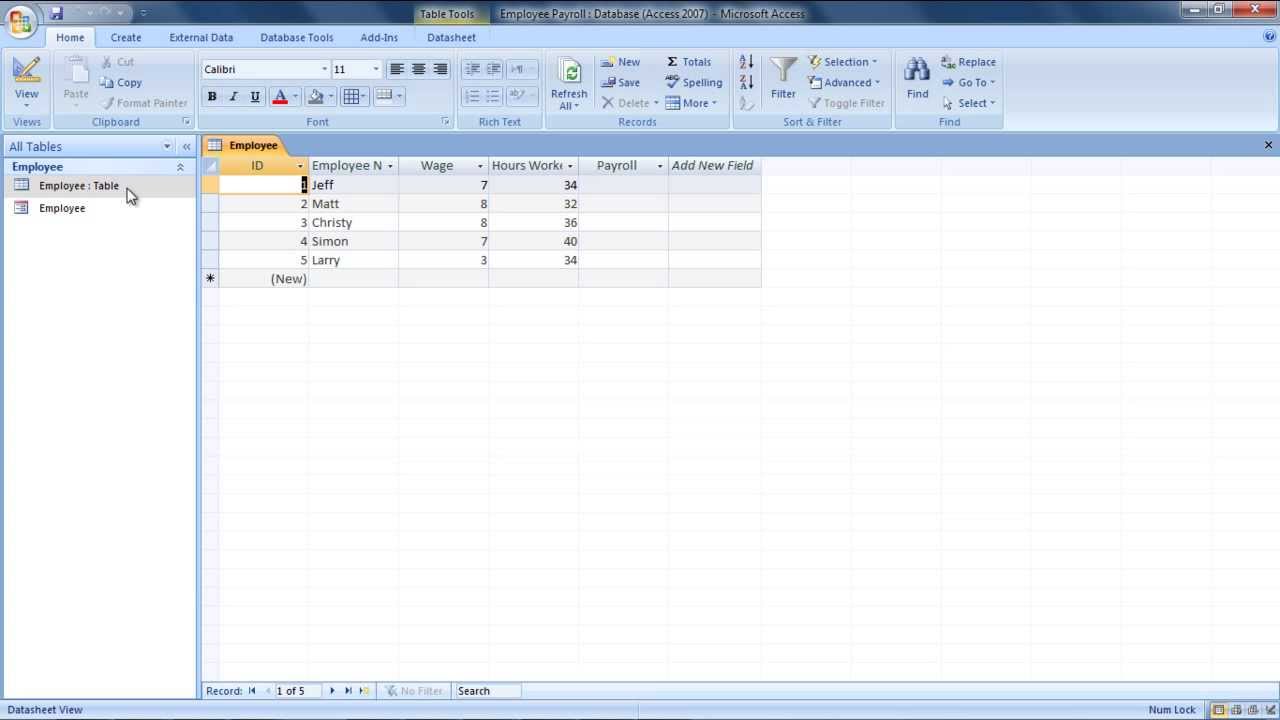The image size is (1280, 720).
Task: Apply fill/back color bucket
Action: (316, 96)
